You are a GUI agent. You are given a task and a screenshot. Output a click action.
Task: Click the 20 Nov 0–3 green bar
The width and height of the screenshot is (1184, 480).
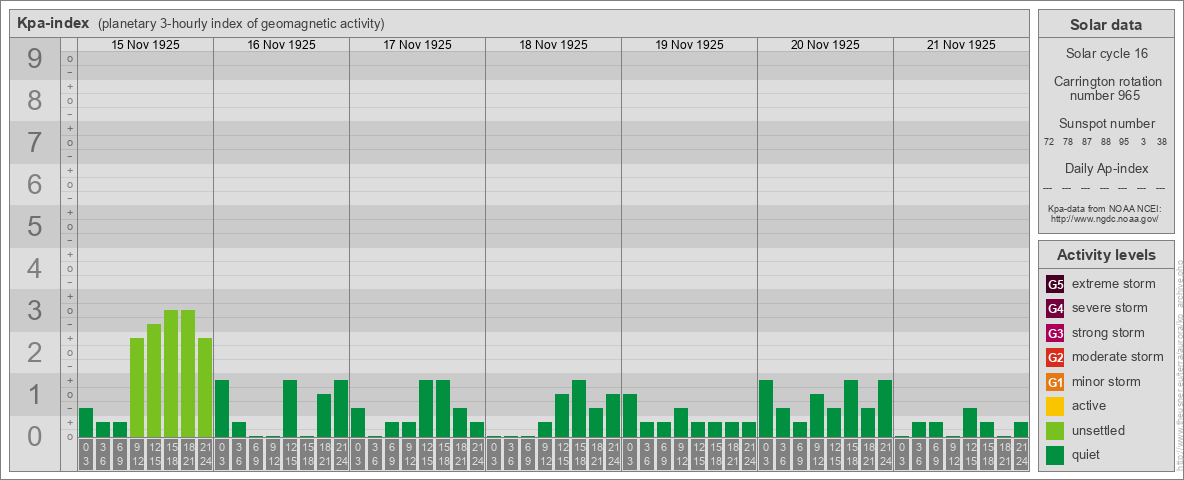click(766, 408)
